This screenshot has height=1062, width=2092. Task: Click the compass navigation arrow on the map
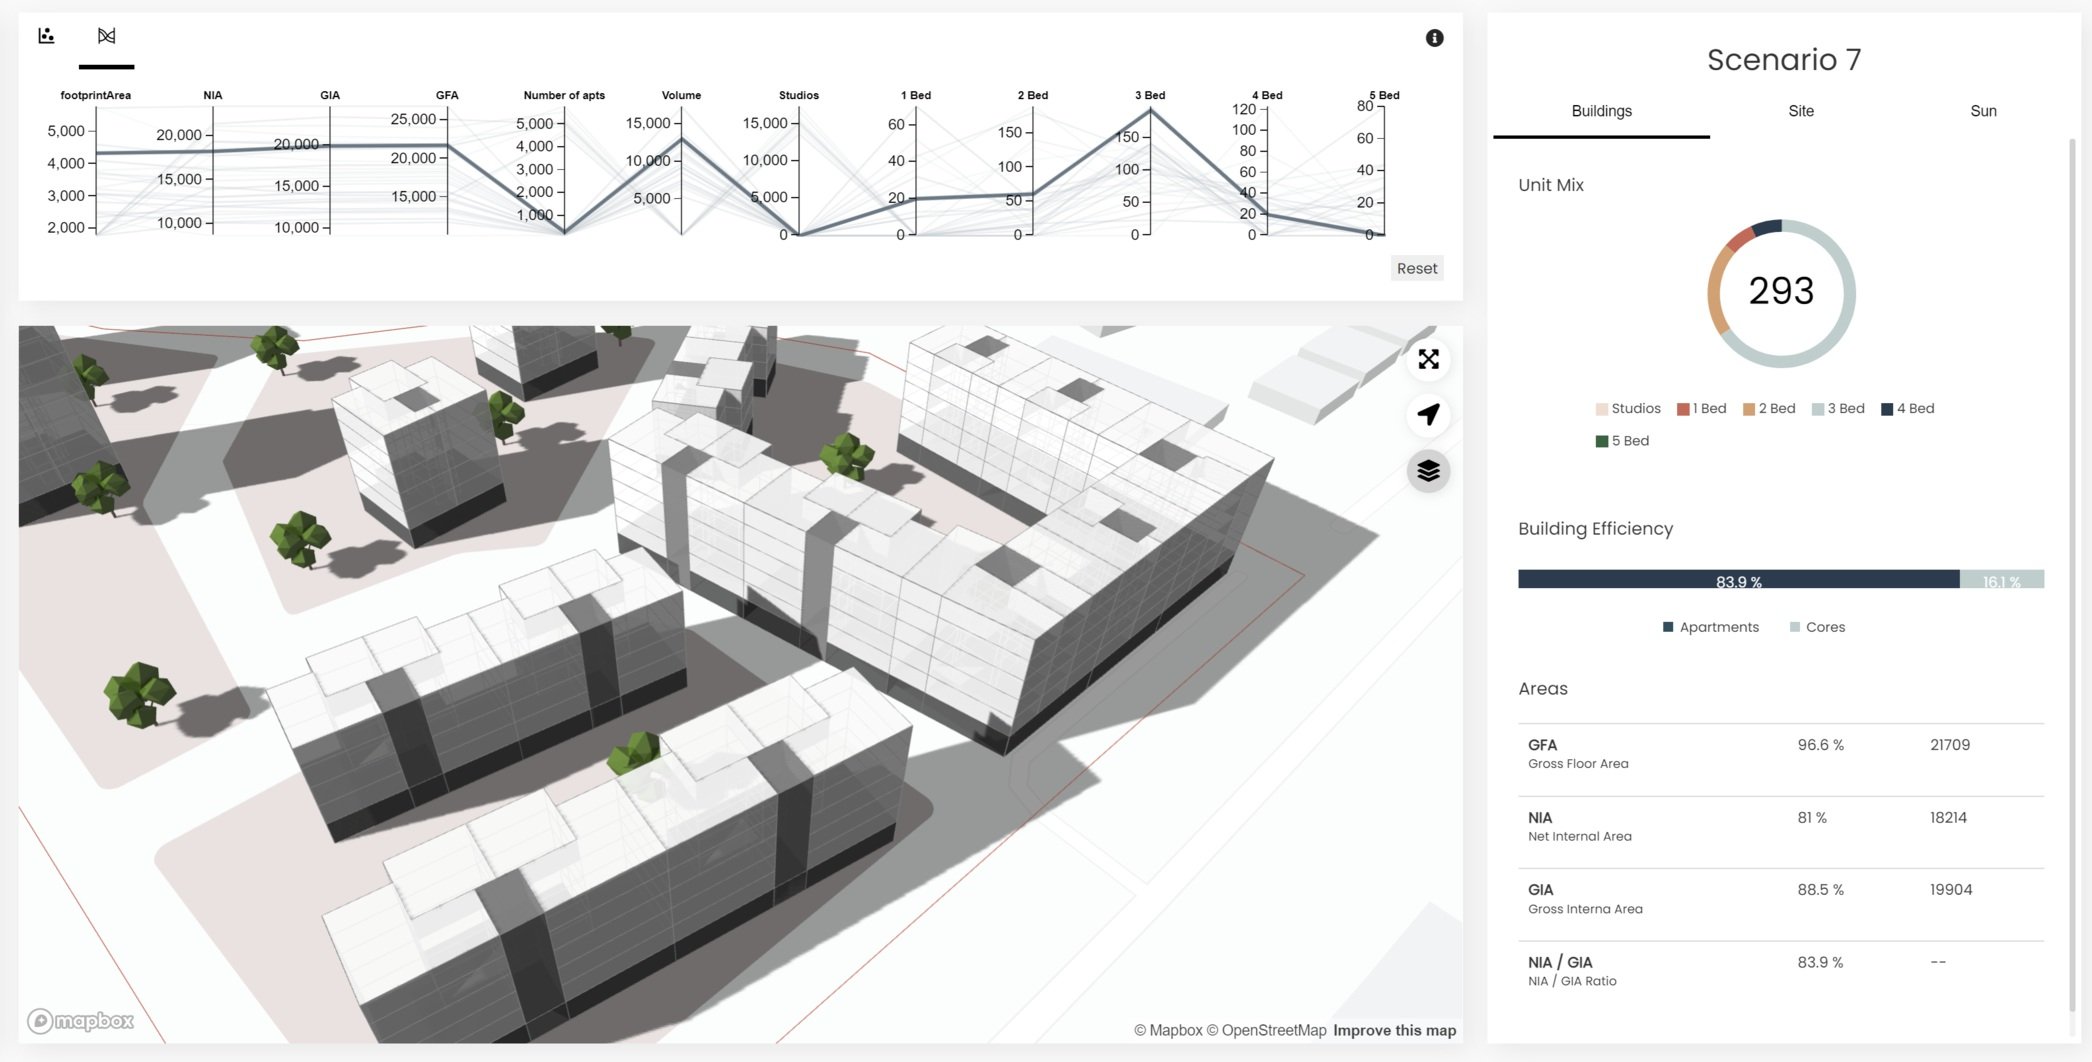coord(1429,415)
